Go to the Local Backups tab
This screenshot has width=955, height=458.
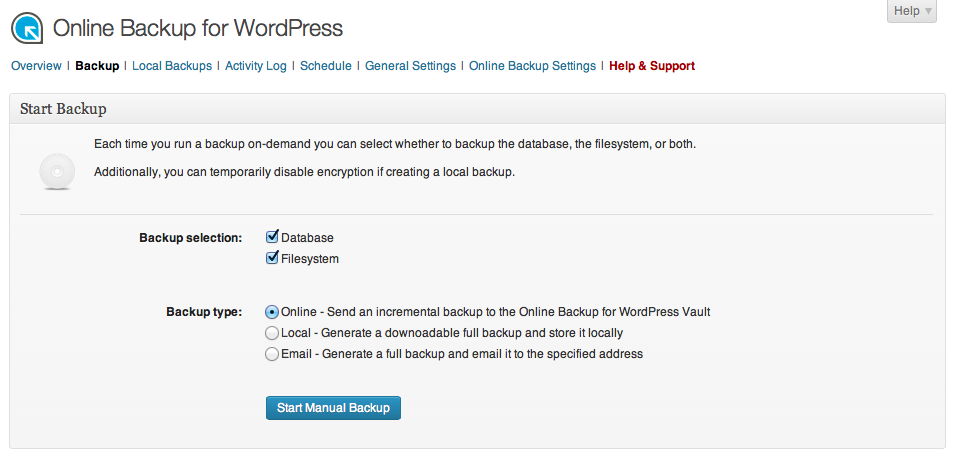172,66
